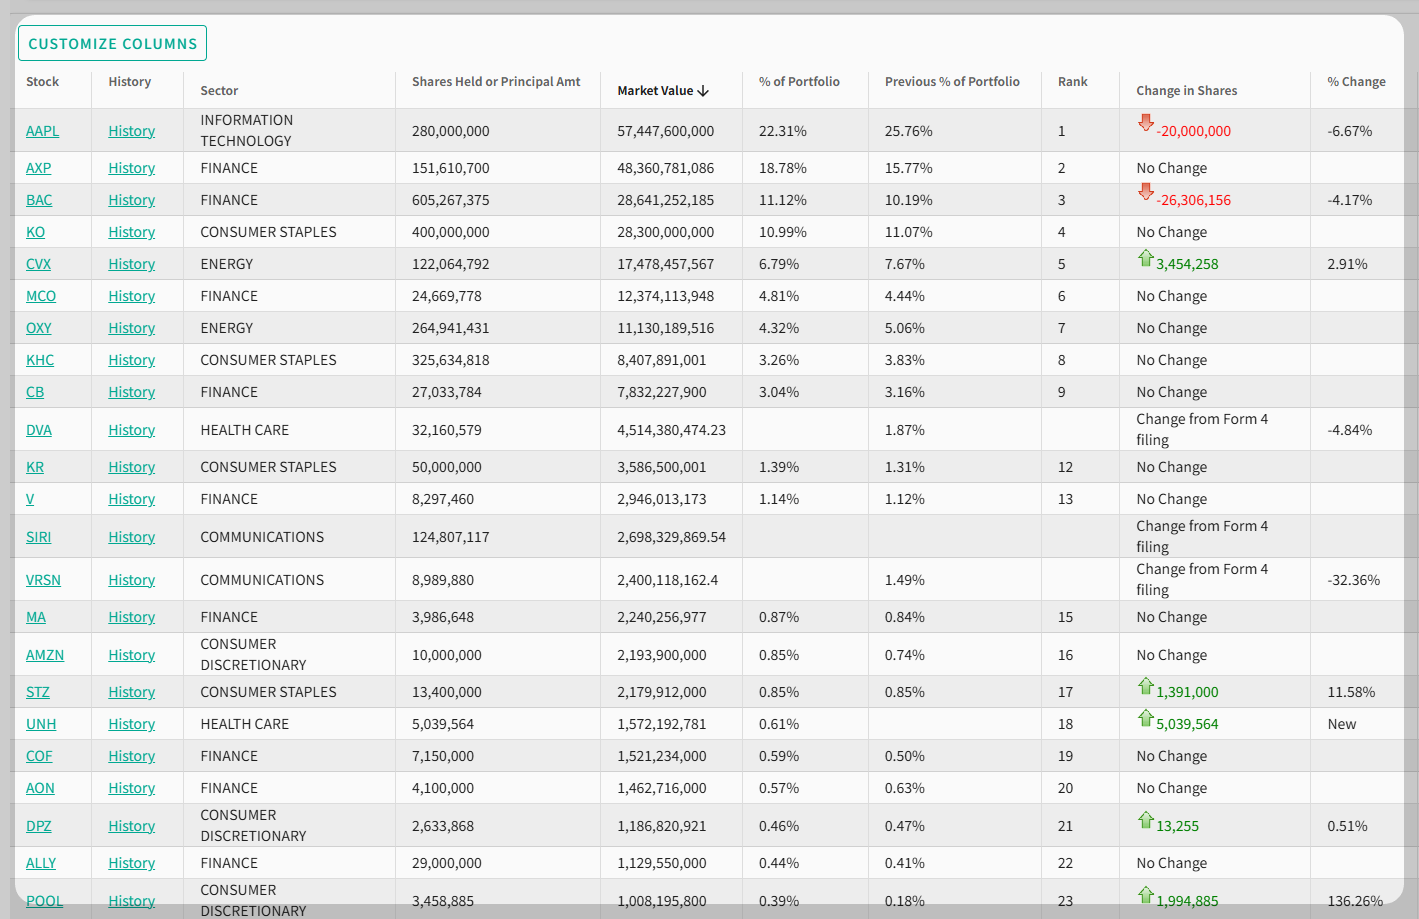Click market value 48,360,781,086
Image resolution: width=1419 pixels, height=919 pixels.
coord(666,168)
